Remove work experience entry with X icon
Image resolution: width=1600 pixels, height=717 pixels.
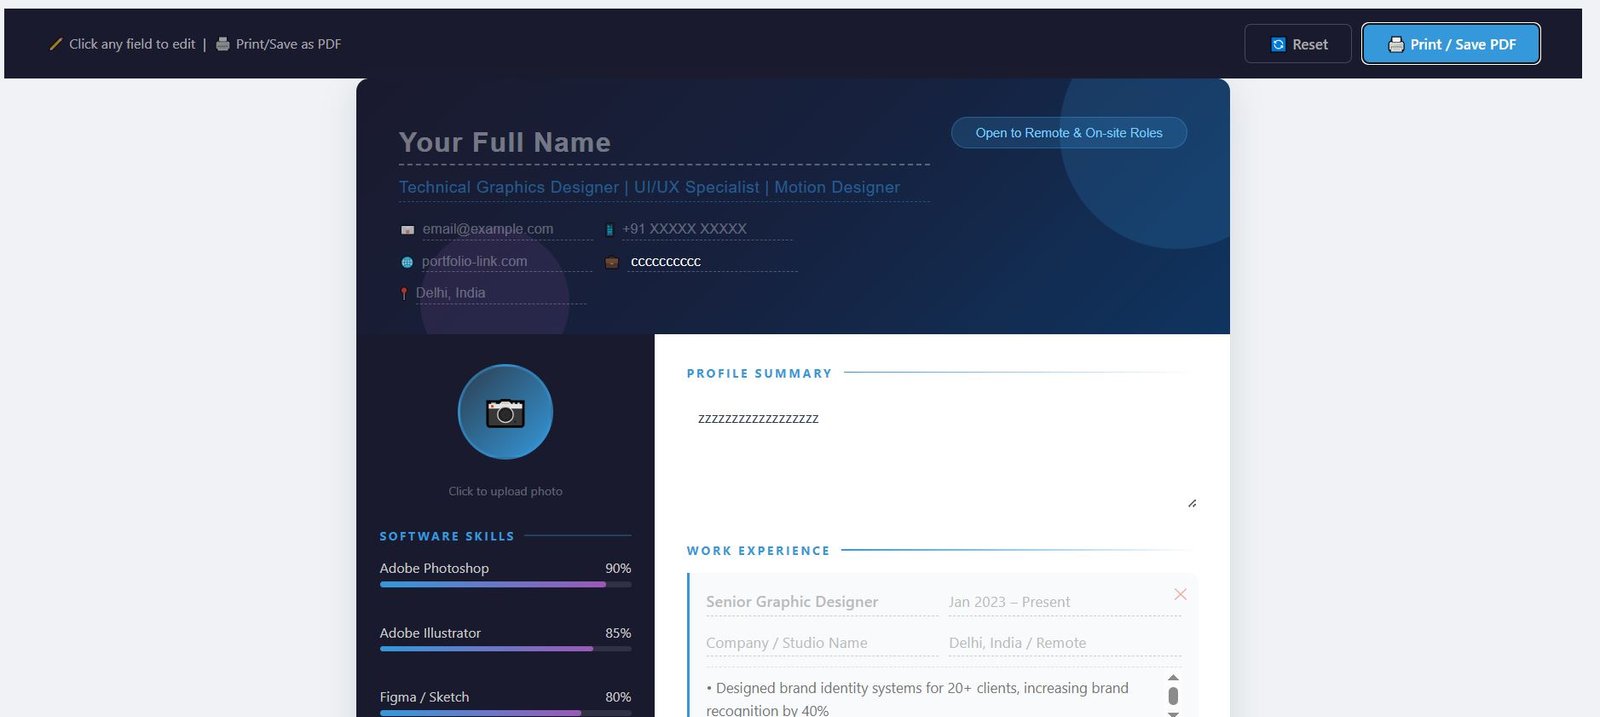click(1180, 595)
